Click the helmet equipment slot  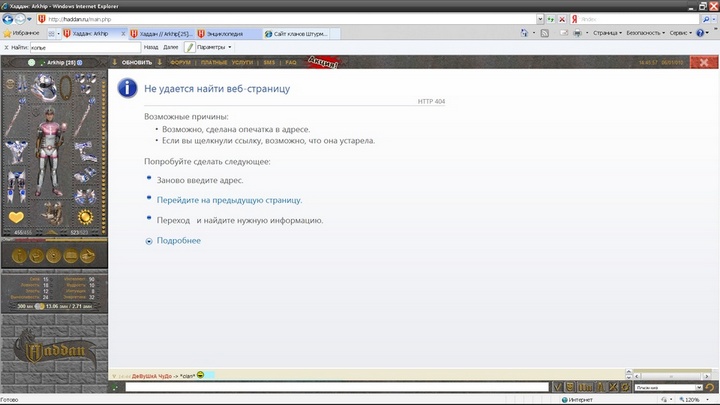tap(45, 87)
